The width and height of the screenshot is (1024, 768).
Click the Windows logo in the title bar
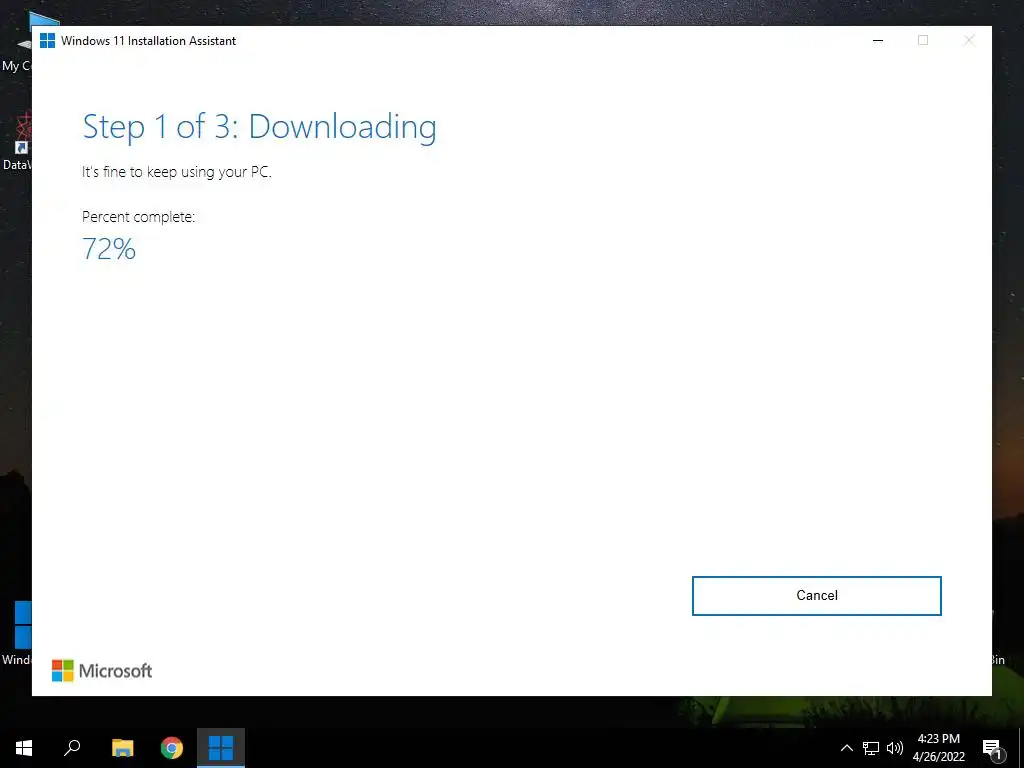[47, 40]
